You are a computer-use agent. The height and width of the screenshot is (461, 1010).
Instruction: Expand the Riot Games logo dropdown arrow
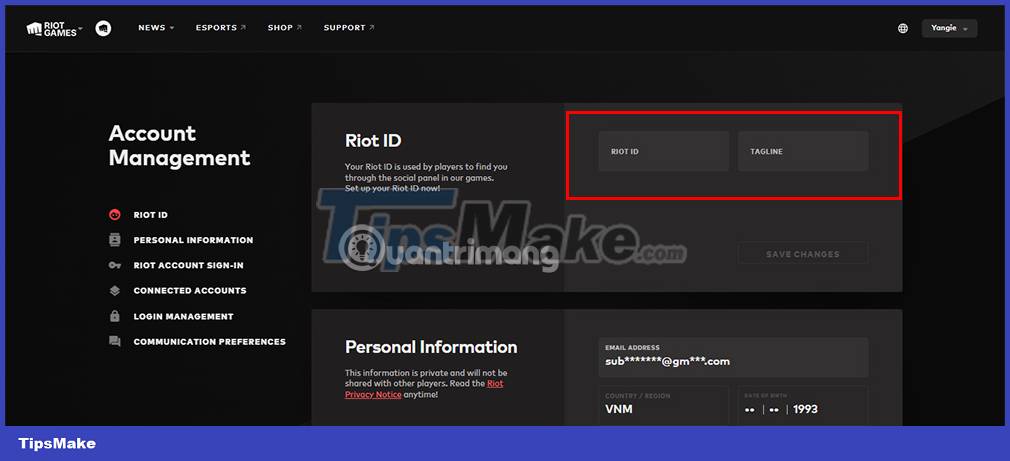point(81,28)
